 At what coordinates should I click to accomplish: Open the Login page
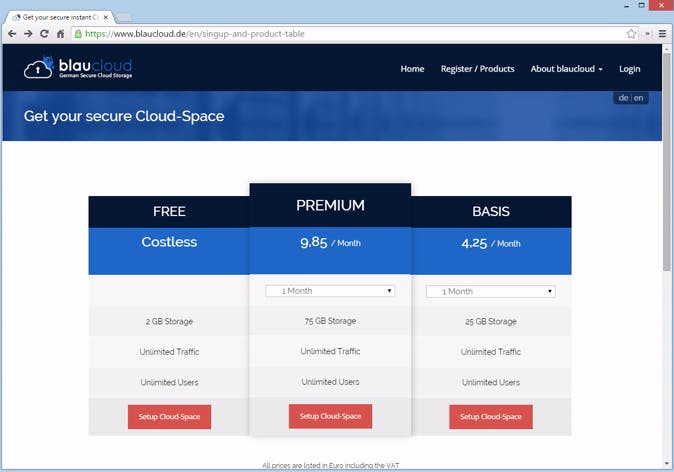coord(629,69)
